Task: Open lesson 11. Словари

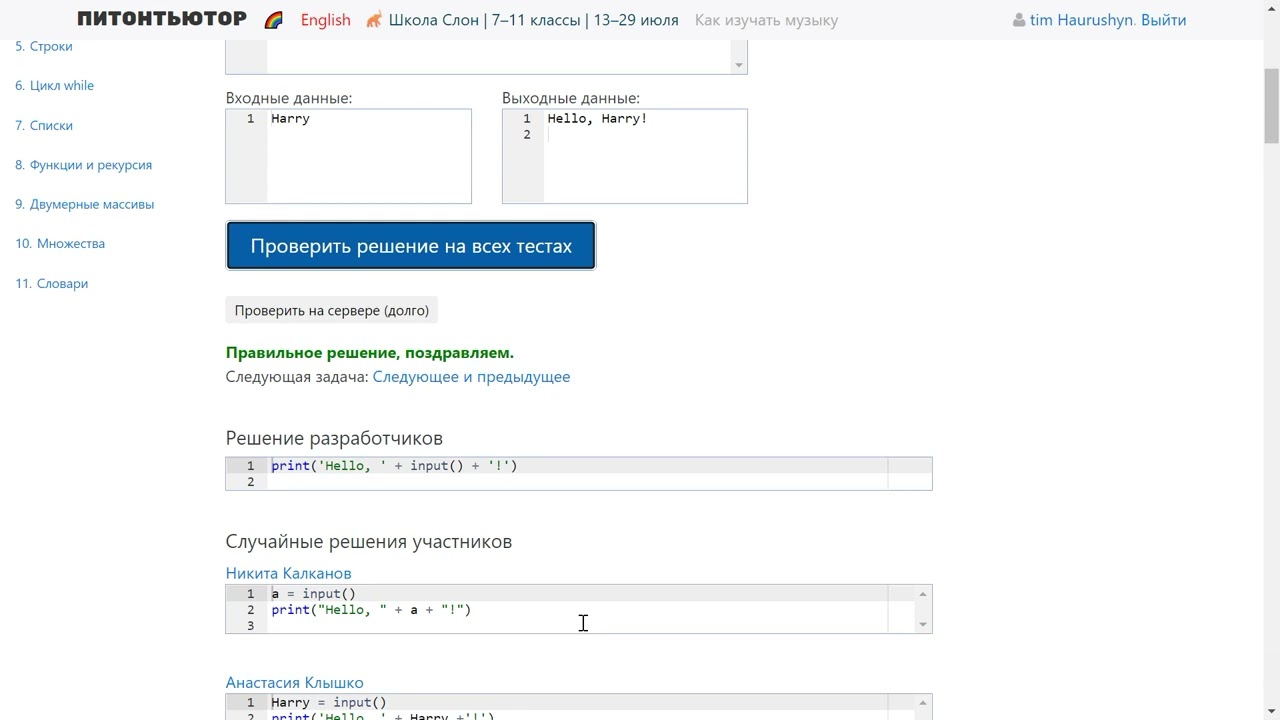Action: [x=52, y=283]
